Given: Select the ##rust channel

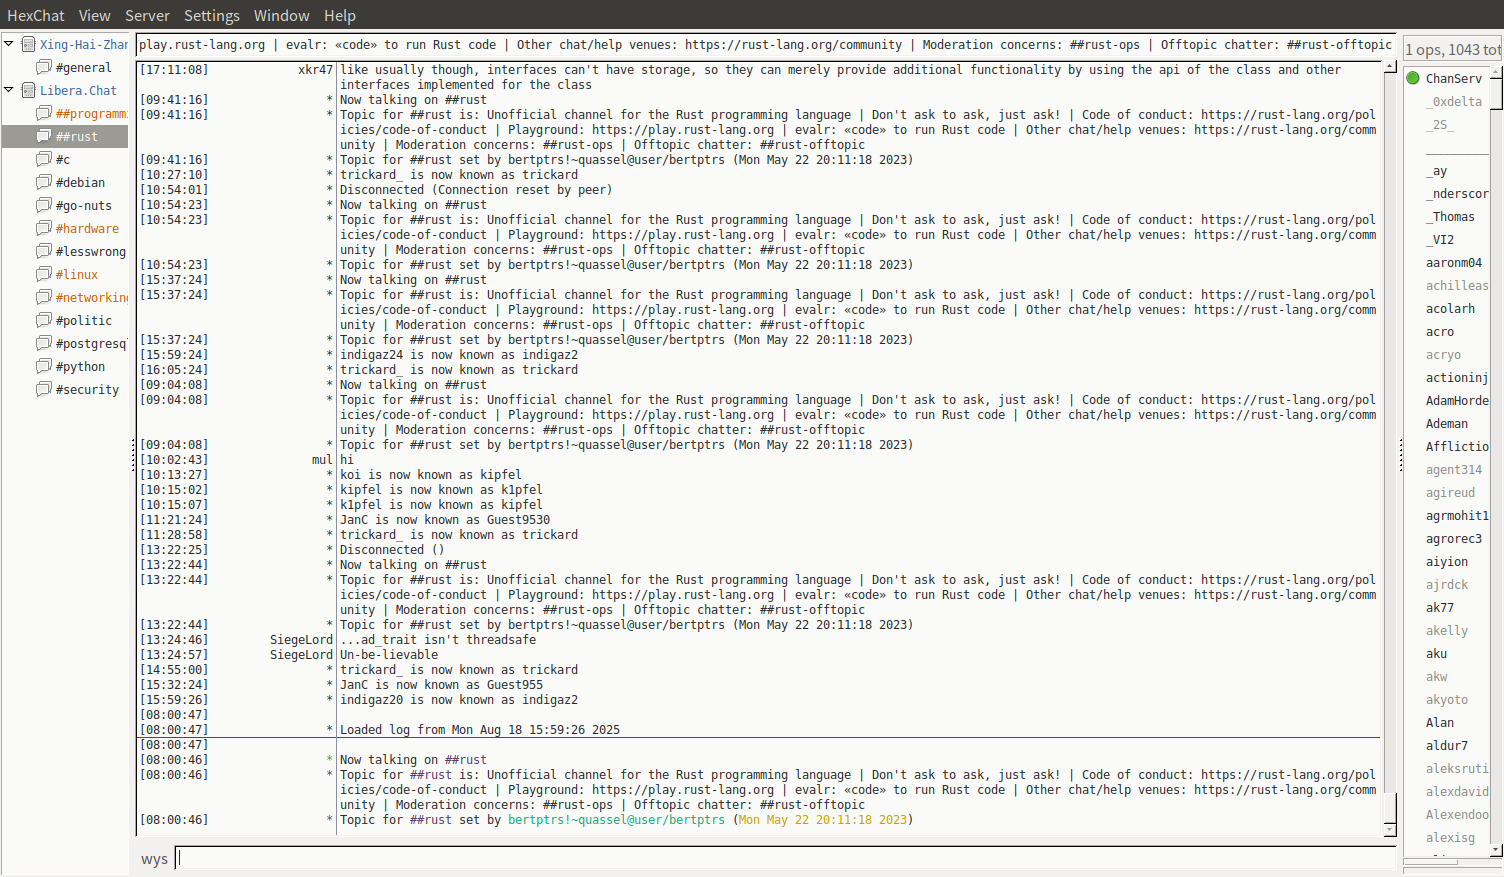Looking at the screenshot, I should [77, 137].
